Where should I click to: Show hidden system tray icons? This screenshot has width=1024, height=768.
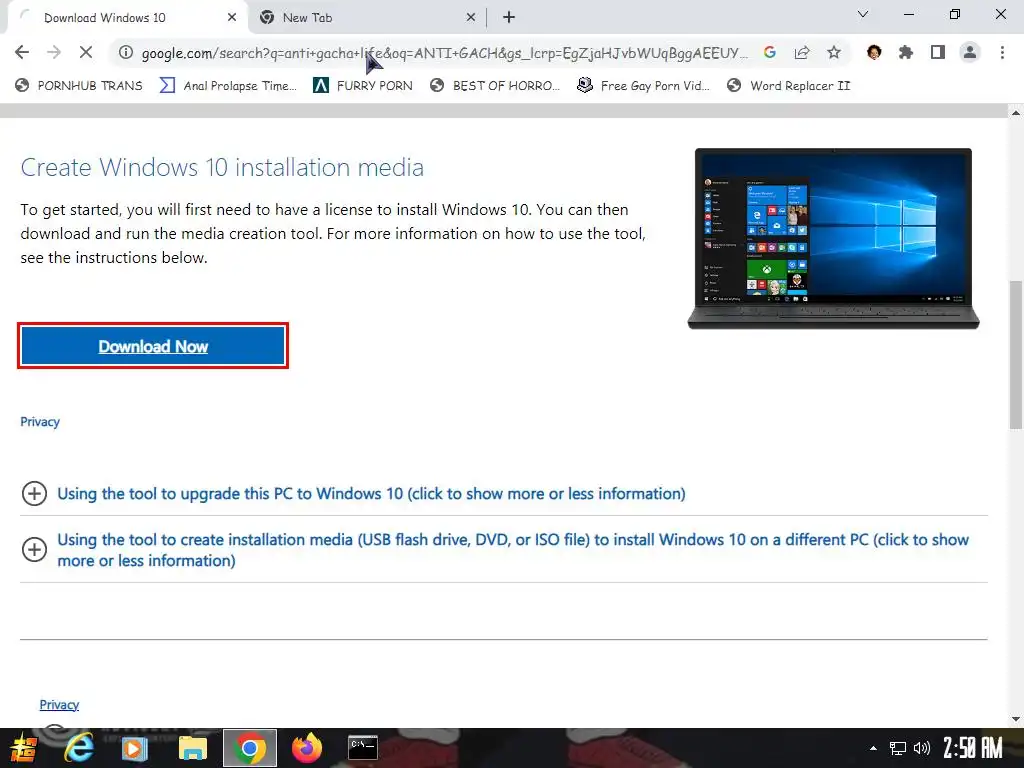click(x=873, y=748)
